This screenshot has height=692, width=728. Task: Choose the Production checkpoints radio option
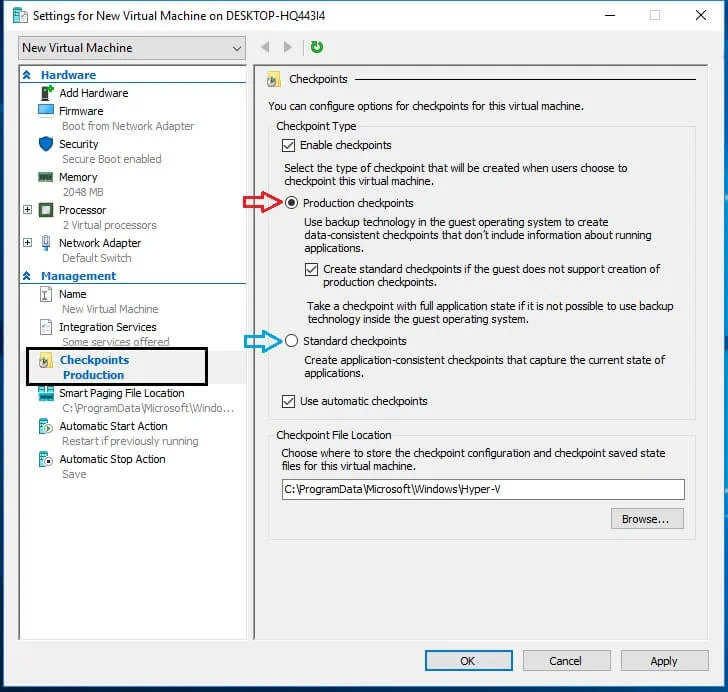pos(292,203)
